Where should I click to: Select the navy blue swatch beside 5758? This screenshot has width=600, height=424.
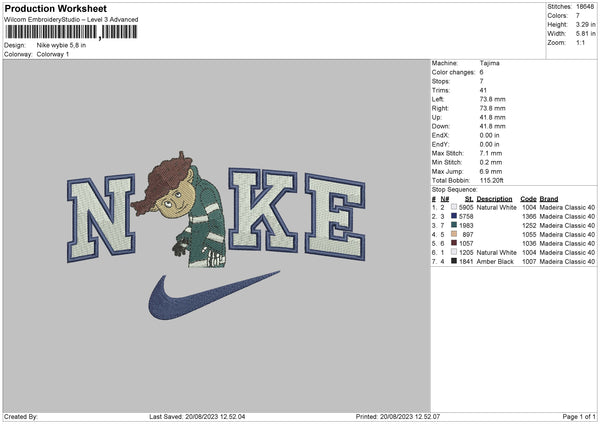click(454, 216)
